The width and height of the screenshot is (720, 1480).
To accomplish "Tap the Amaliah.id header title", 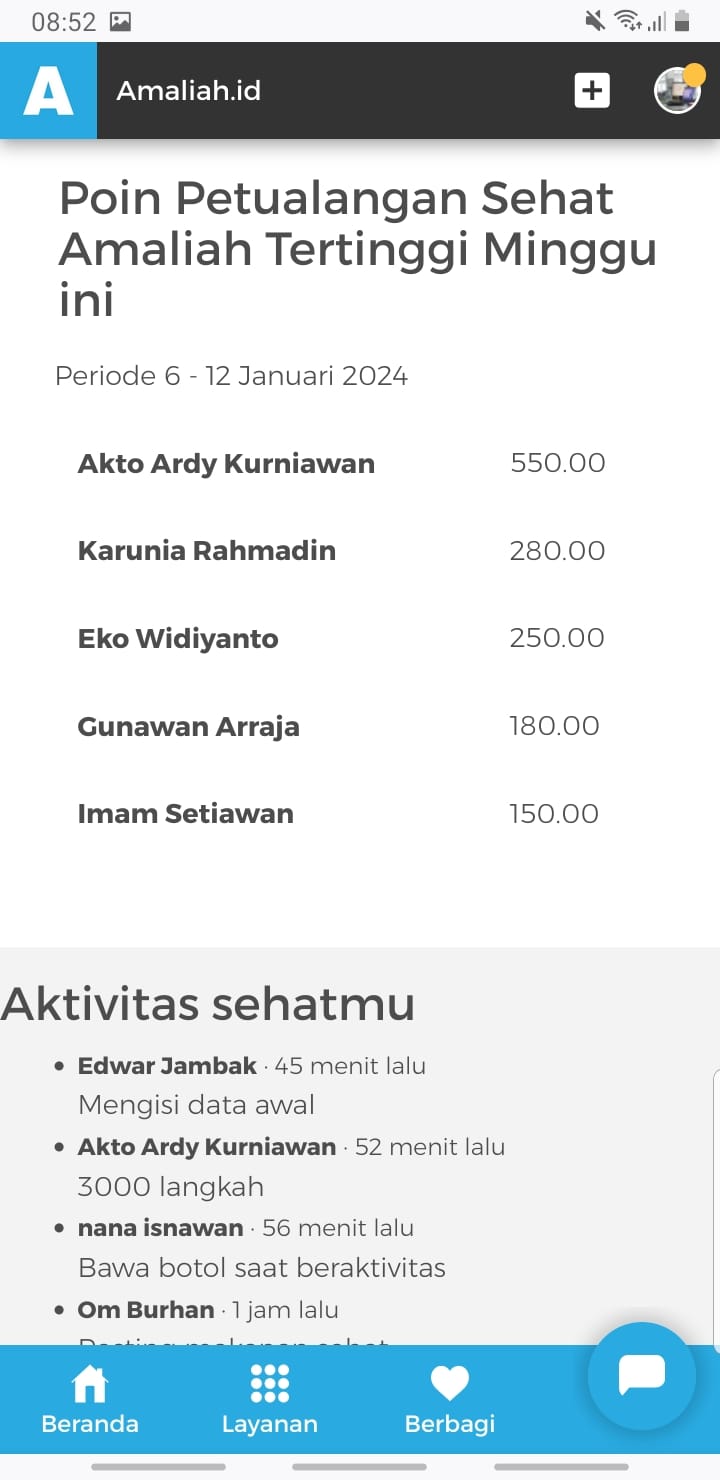I will (189, 91).
